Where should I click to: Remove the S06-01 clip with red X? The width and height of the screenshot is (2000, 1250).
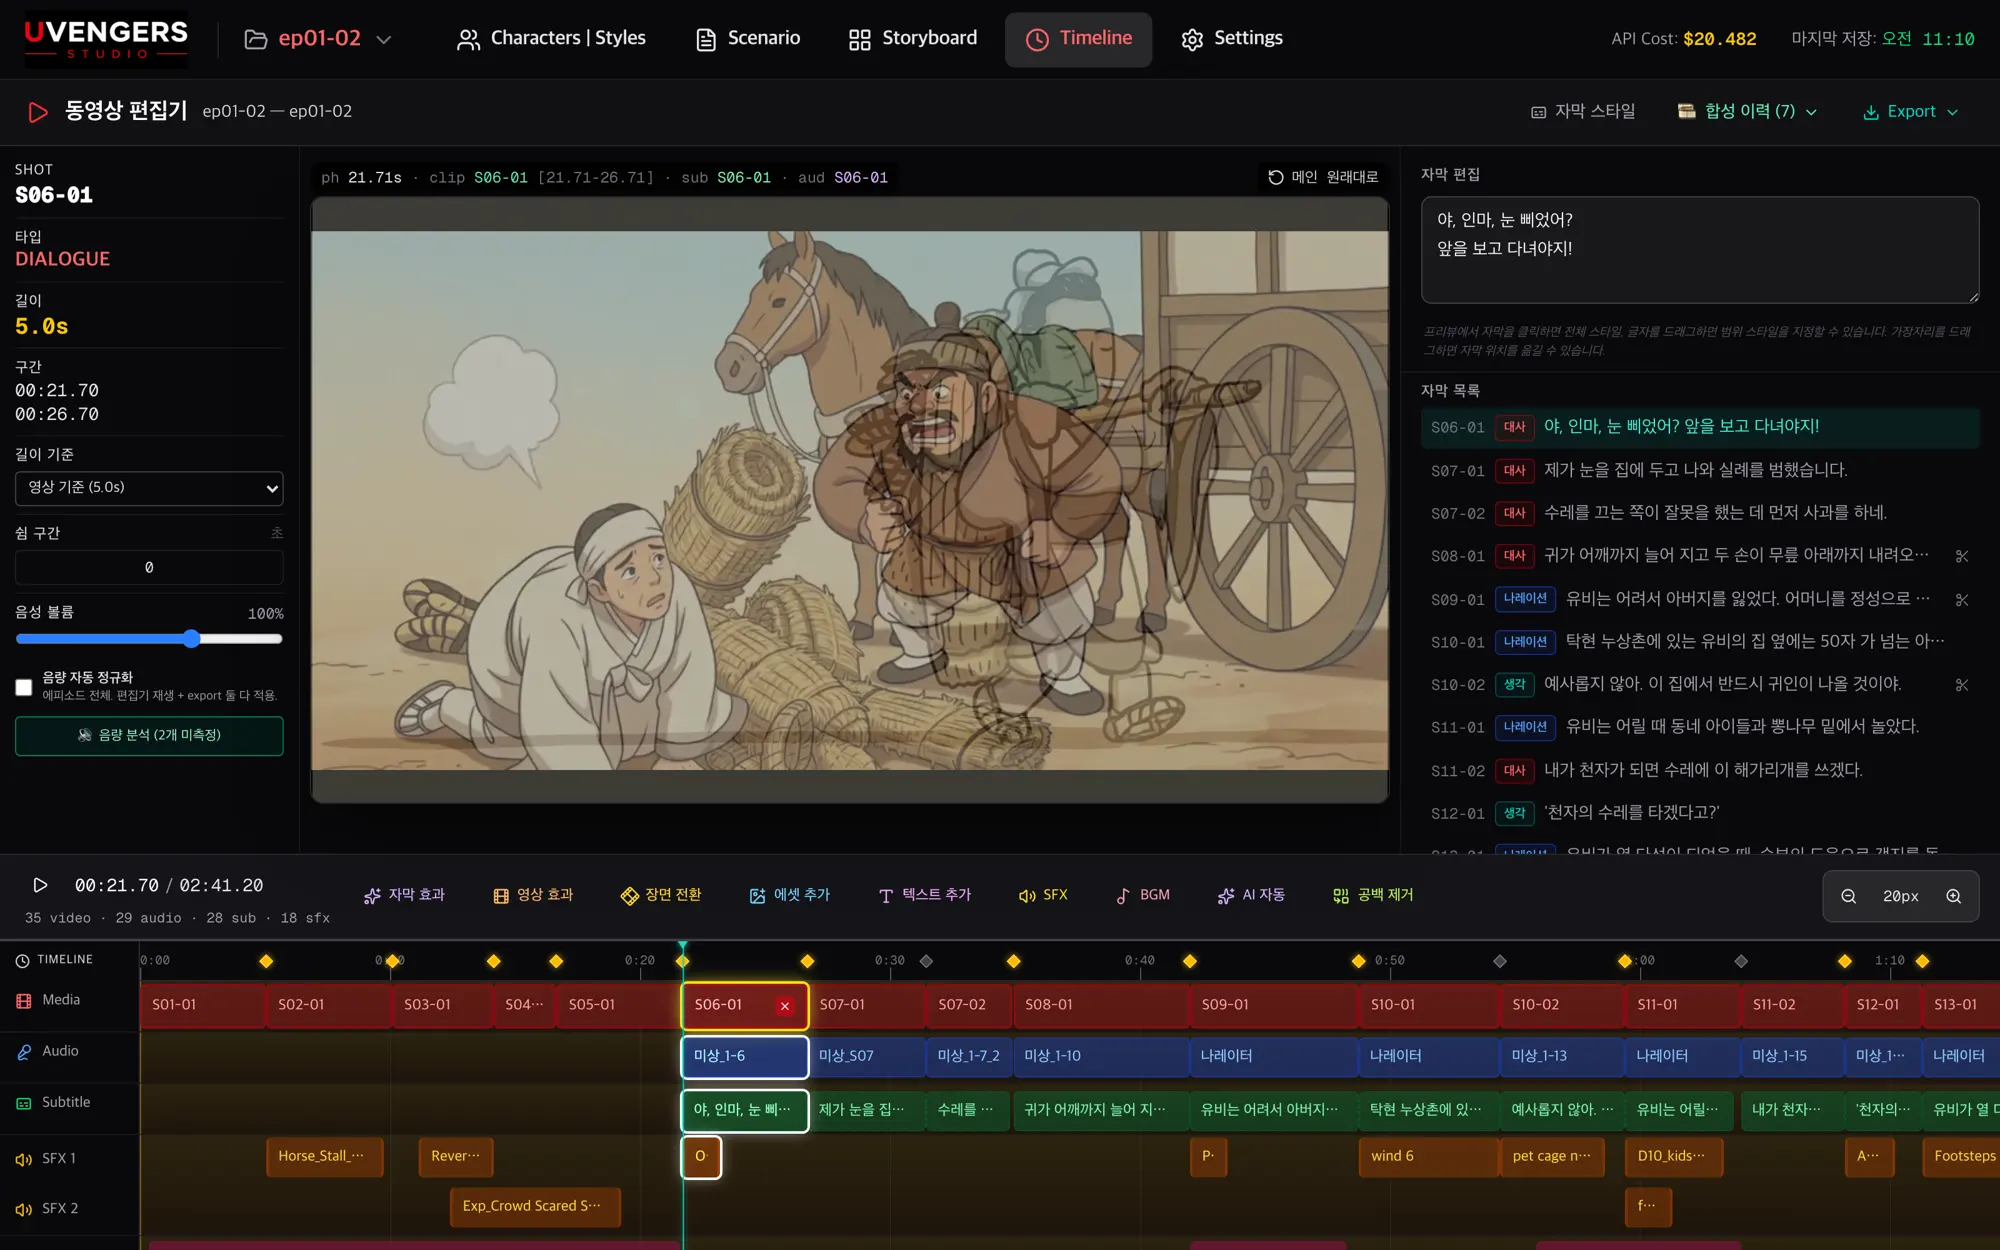pos(785,1006)
